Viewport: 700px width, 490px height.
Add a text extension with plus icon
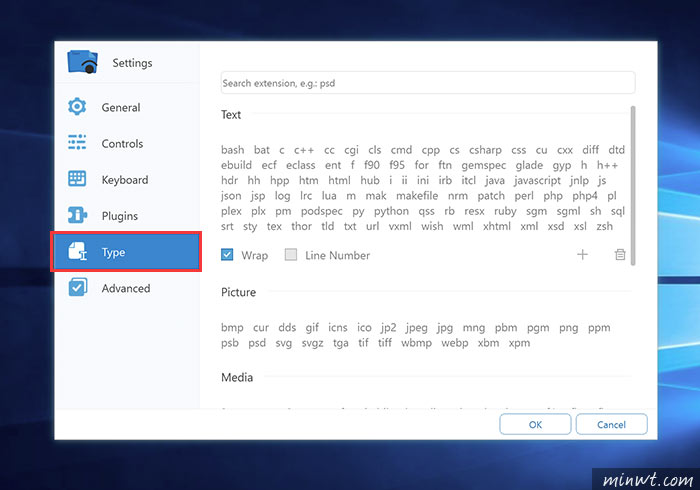(x=583, y=255)
